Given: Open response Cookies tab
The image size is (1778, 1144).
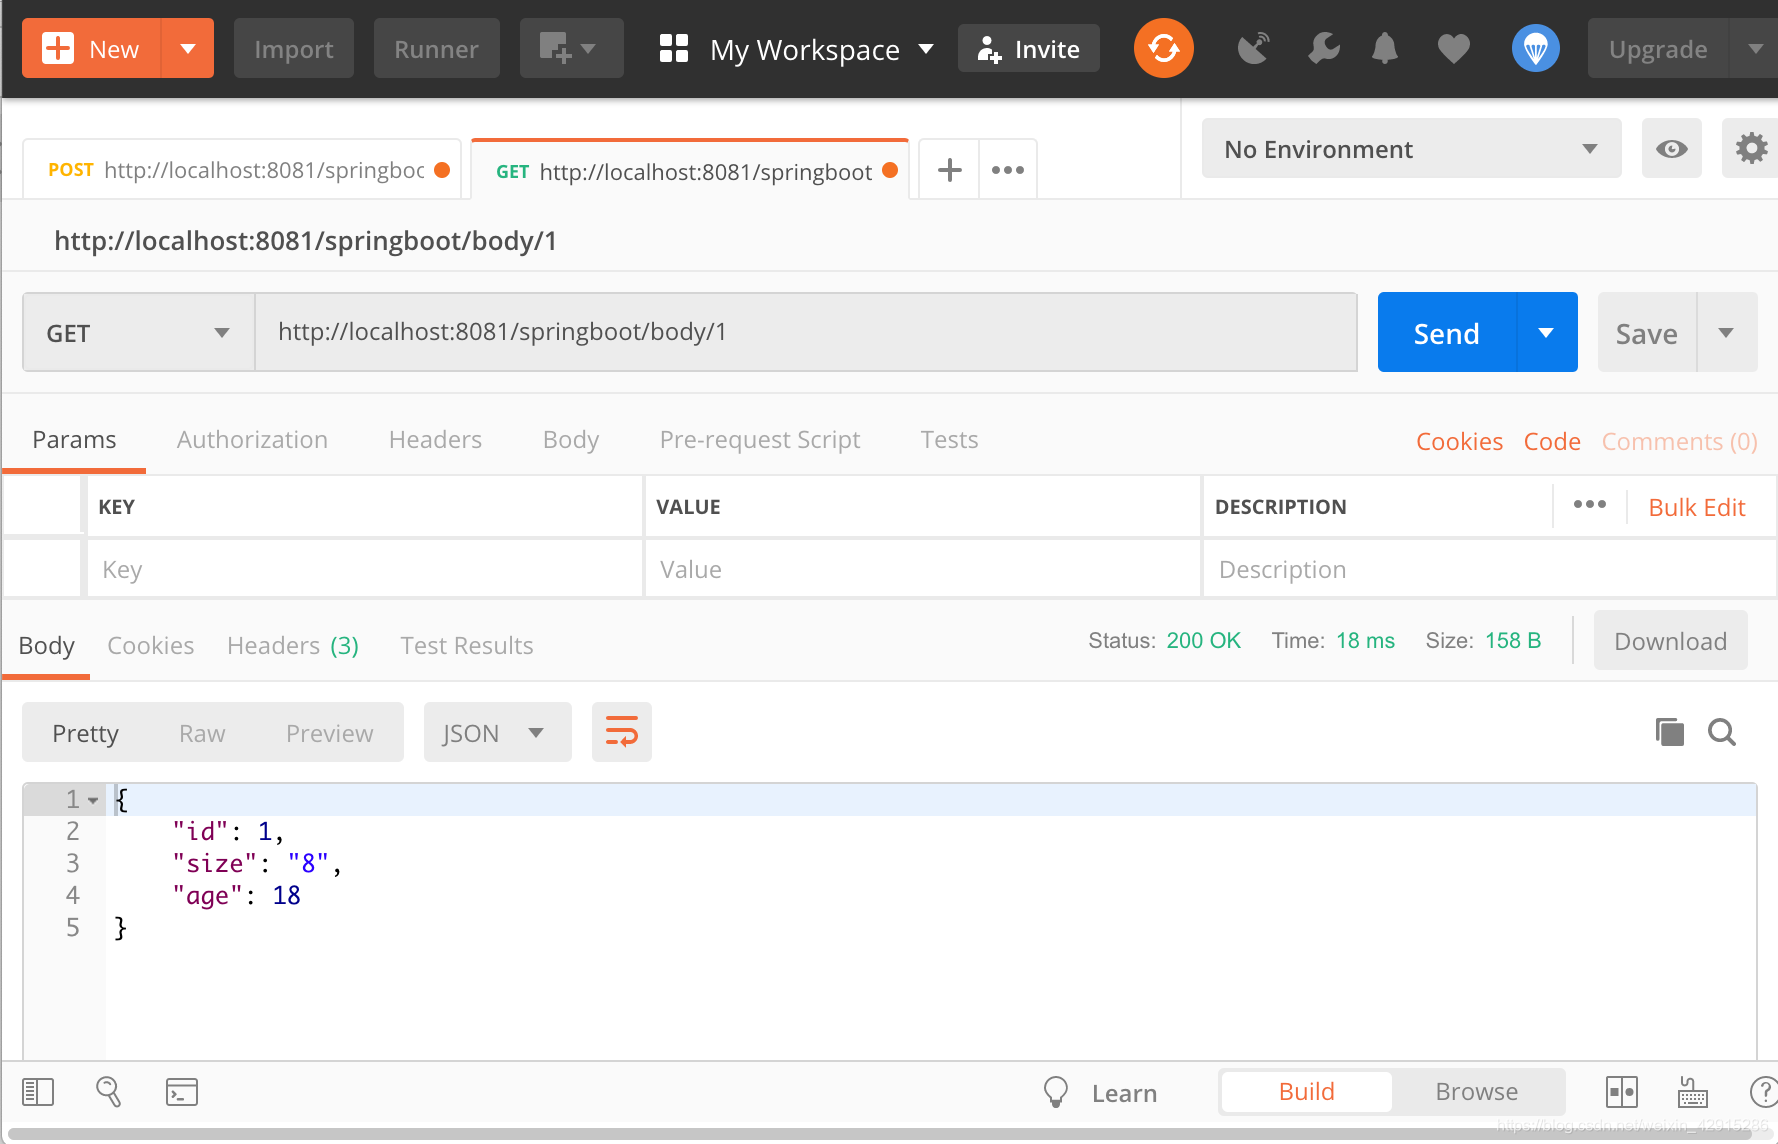Looking at the screenshot, I should click(x=150, y=645).
